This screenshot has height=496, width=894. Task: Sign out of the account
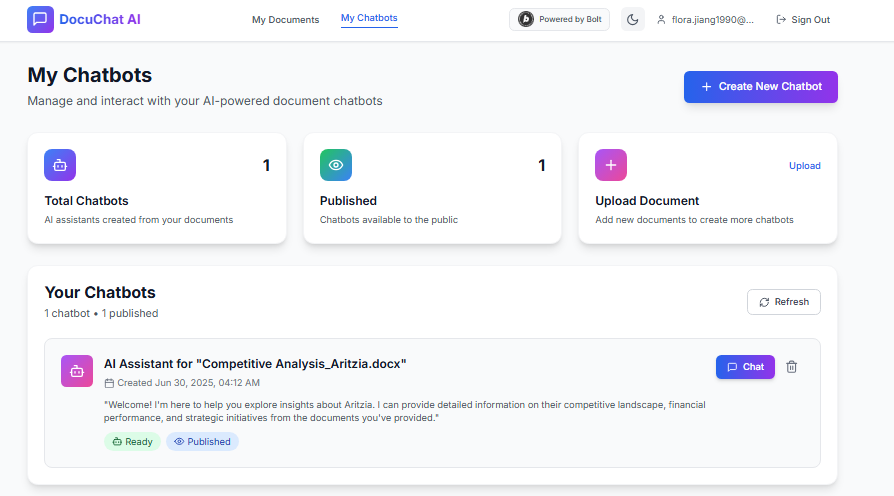[803, 19]
